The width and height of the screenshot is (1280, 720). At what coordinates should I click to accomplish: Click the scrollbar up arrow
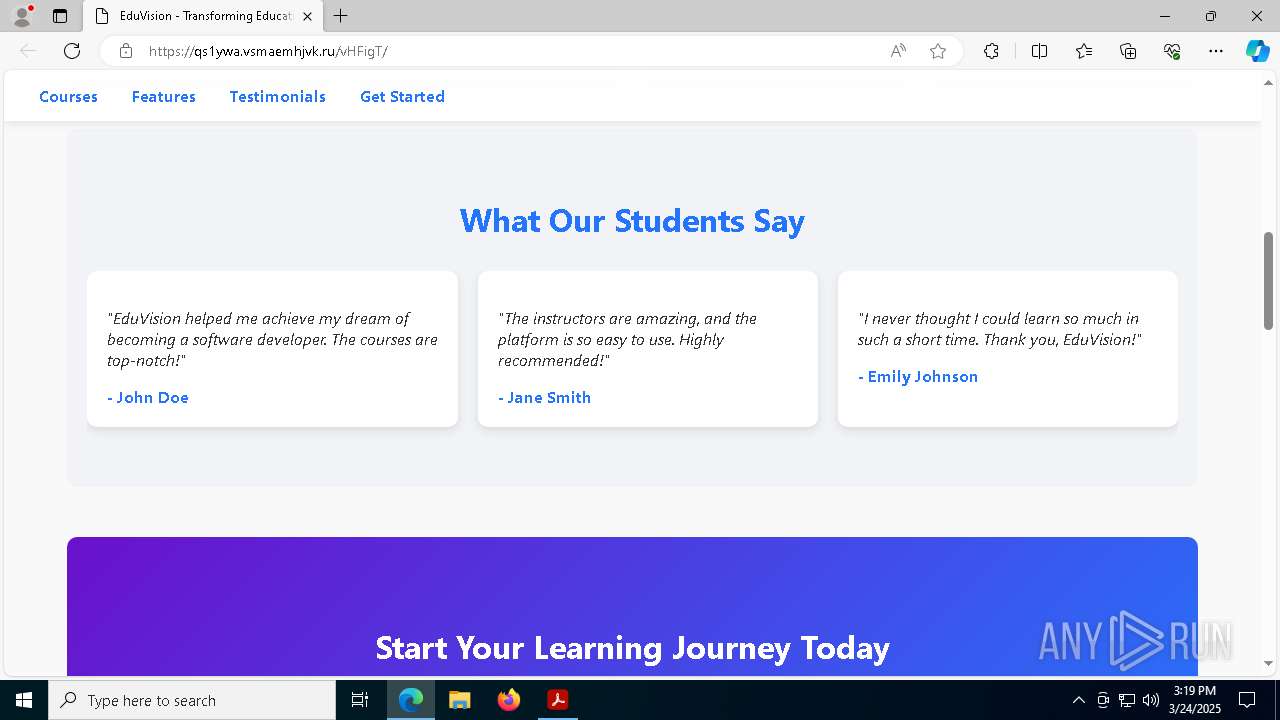(x=1268, y=82)
